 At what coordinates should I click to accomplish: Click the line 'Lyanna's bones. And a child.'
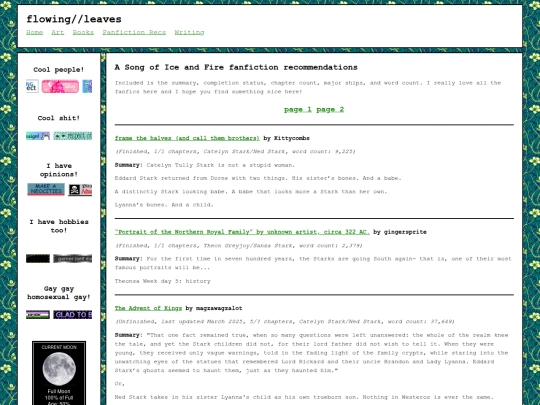point(164,205)
